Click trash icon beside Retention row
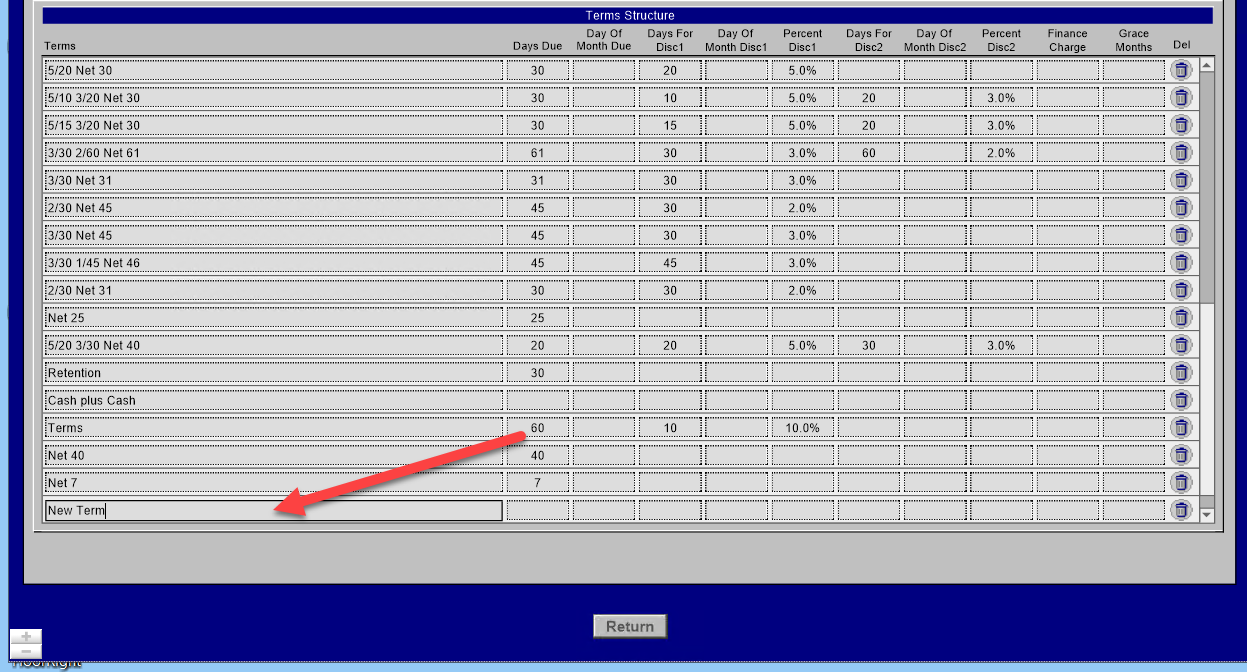This screenshot has height=672, width=1247. tap(1181, 373)
